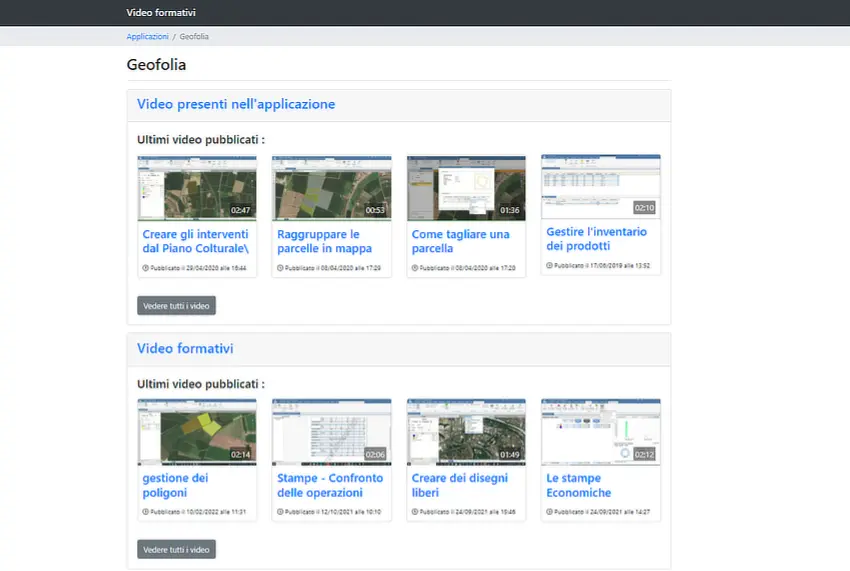Click title 'Come tagliare una parcella'
The height and width of the screenshot is (571, 850).
460,241
